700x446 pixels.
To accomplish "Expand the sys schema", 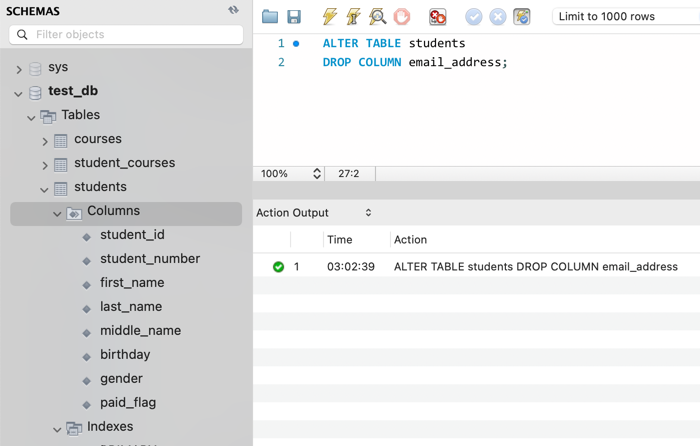I will tap(19, 69).
